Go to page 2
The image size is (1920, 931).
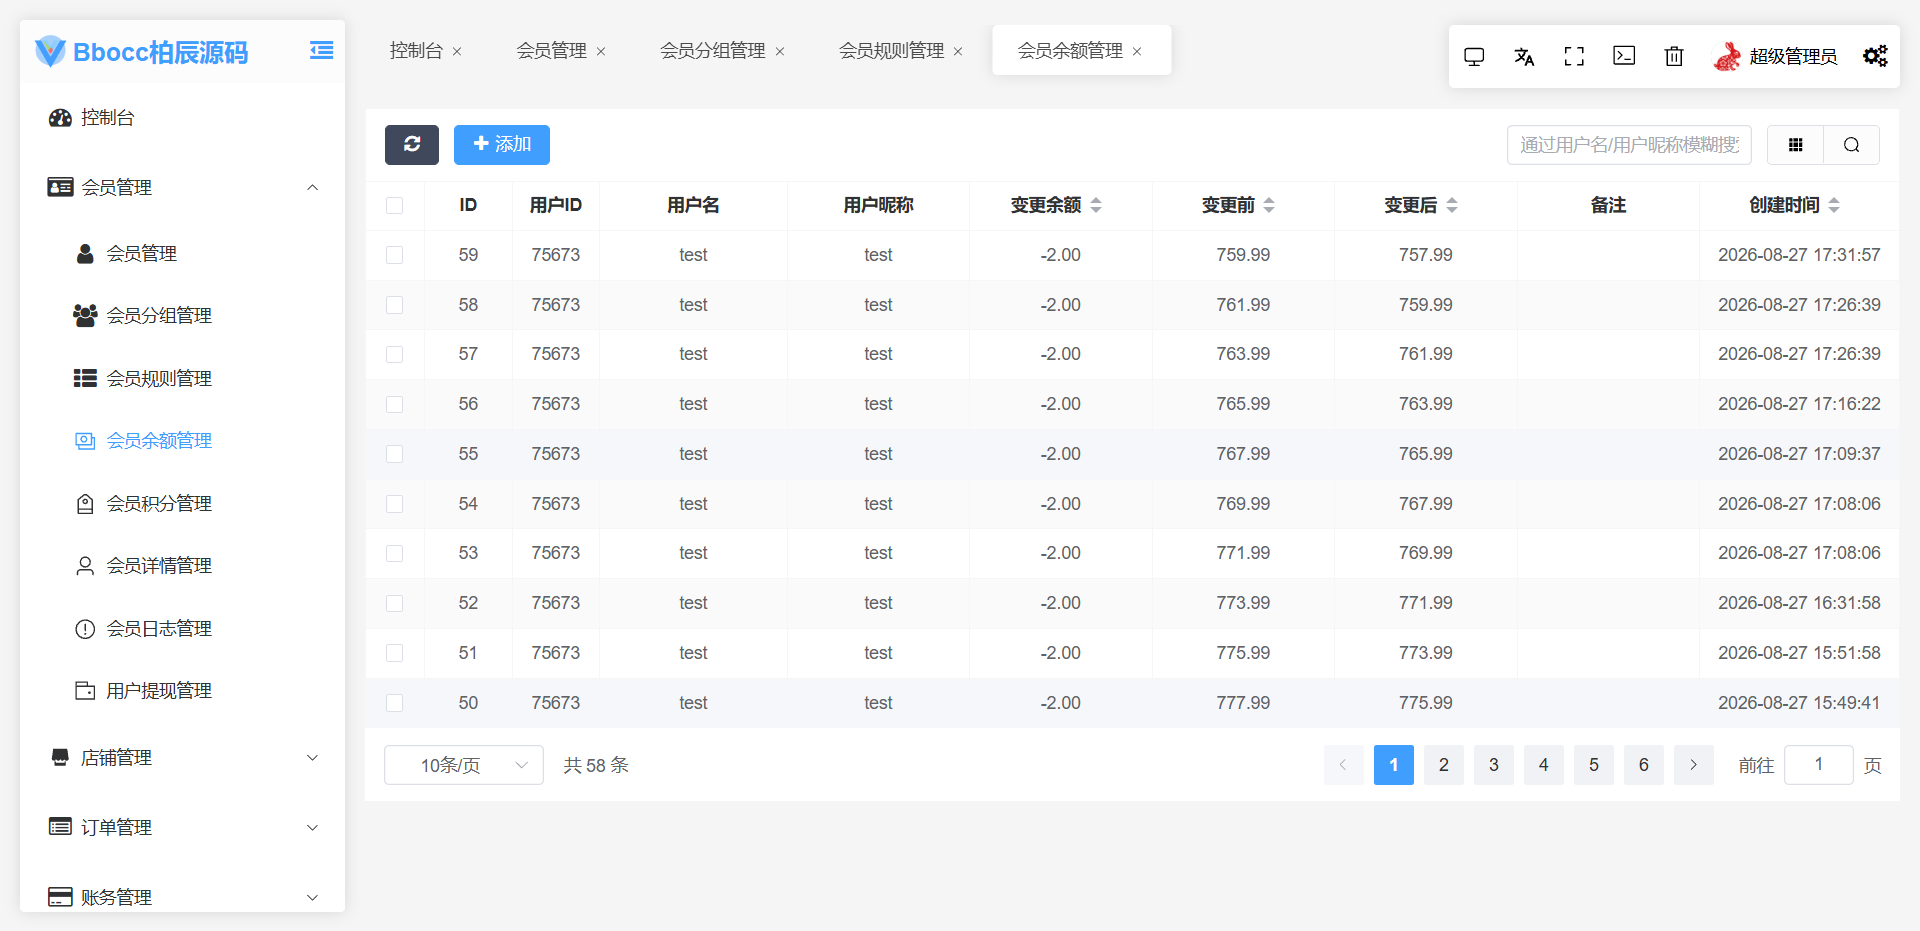click(1444, 765)
